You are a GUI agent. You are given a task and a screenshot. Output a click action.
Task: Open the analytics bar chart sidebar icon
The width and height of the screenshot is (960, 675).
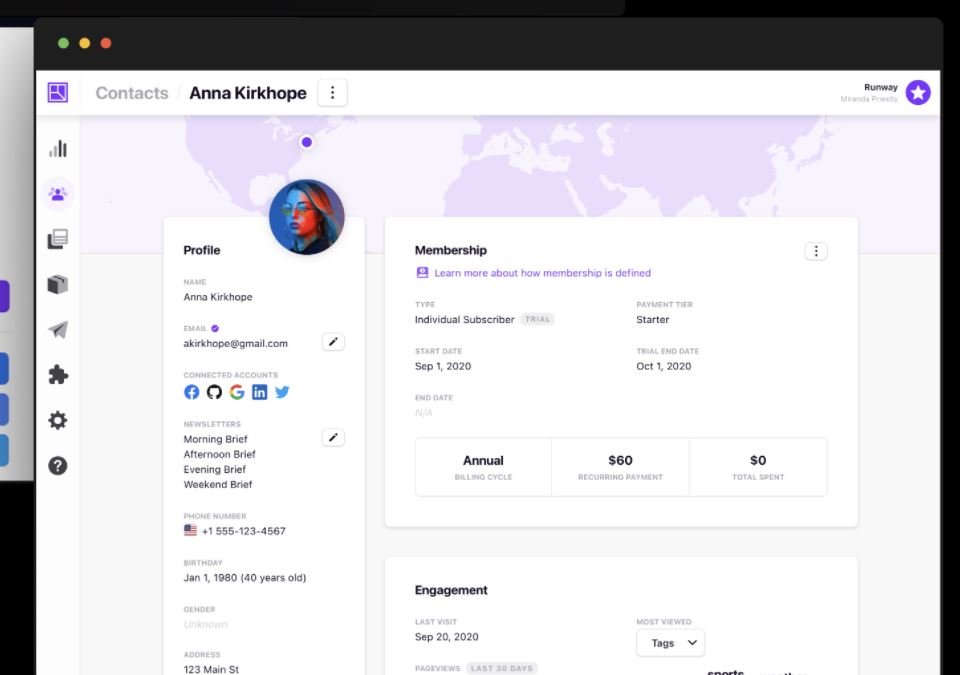click(58, 149)
